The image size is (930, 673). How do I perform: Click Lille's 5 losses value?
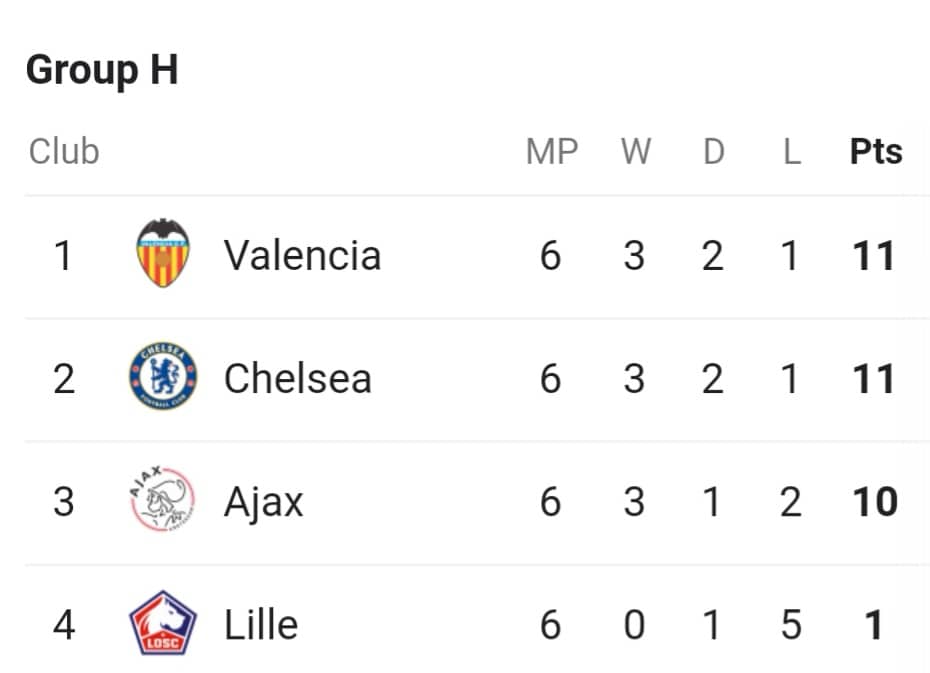[791, 624]
